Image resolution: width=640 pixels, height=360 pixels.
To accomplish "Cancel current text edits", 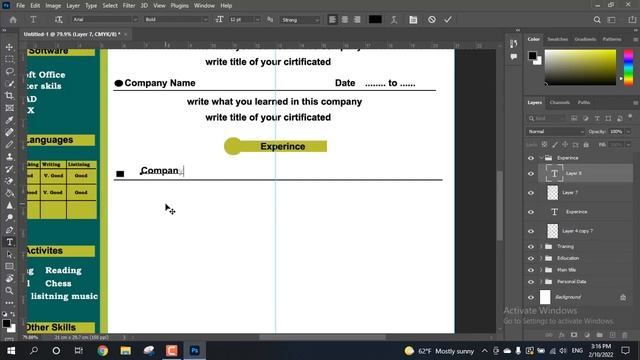I will (x=431, y=20).
